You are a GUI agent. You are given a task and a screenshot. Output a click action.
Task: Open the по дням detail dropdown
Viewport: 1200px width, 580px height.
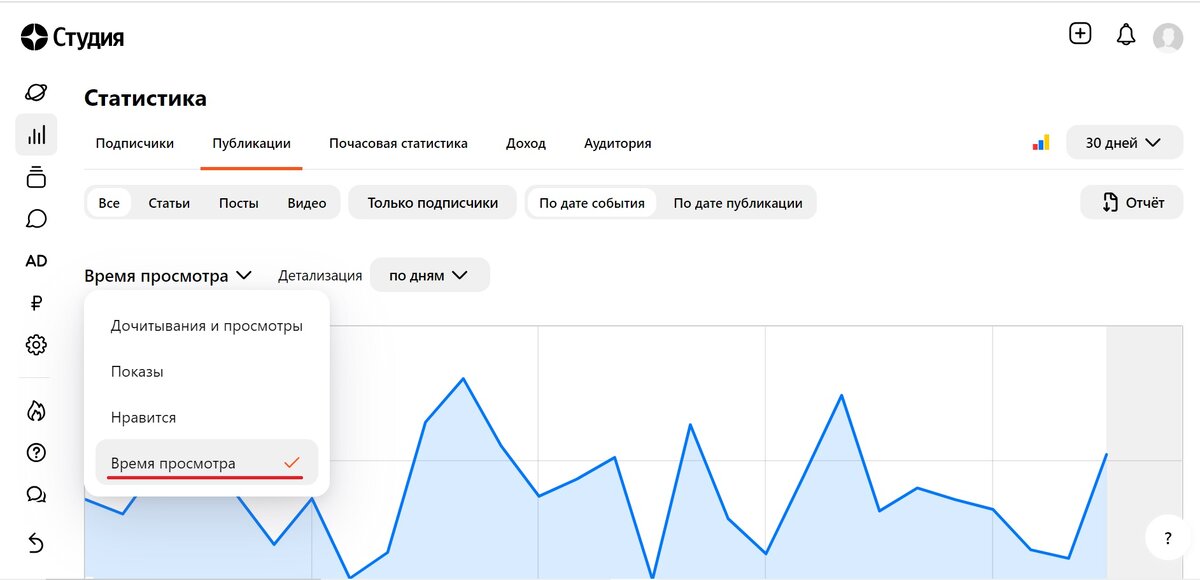[x=430, y=275]
